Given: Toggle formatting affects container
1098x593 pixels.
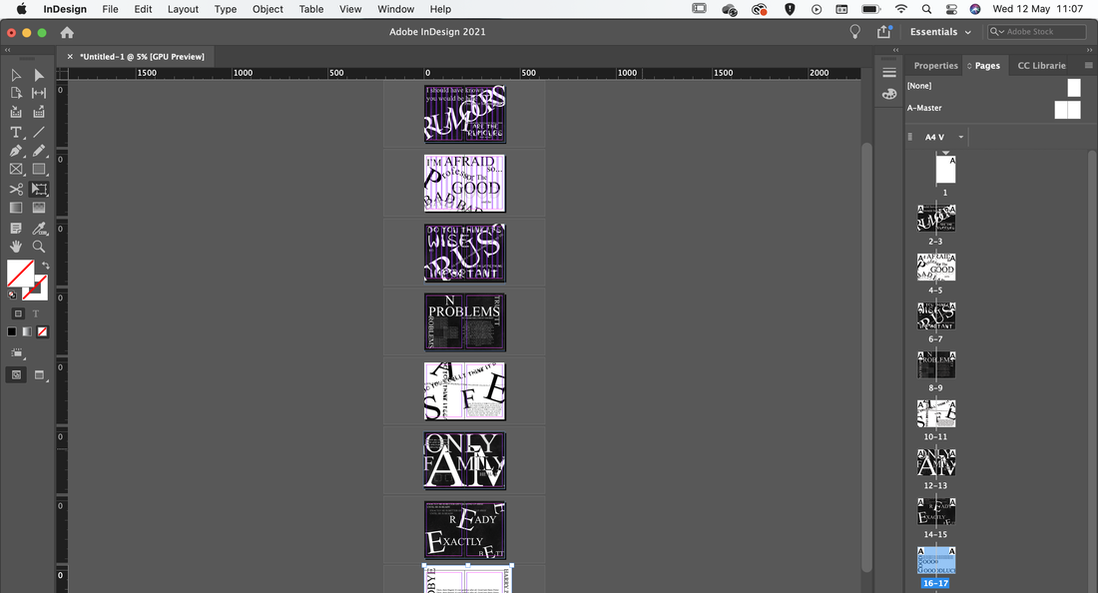Looking at the screenshot, I should point(18,314).
